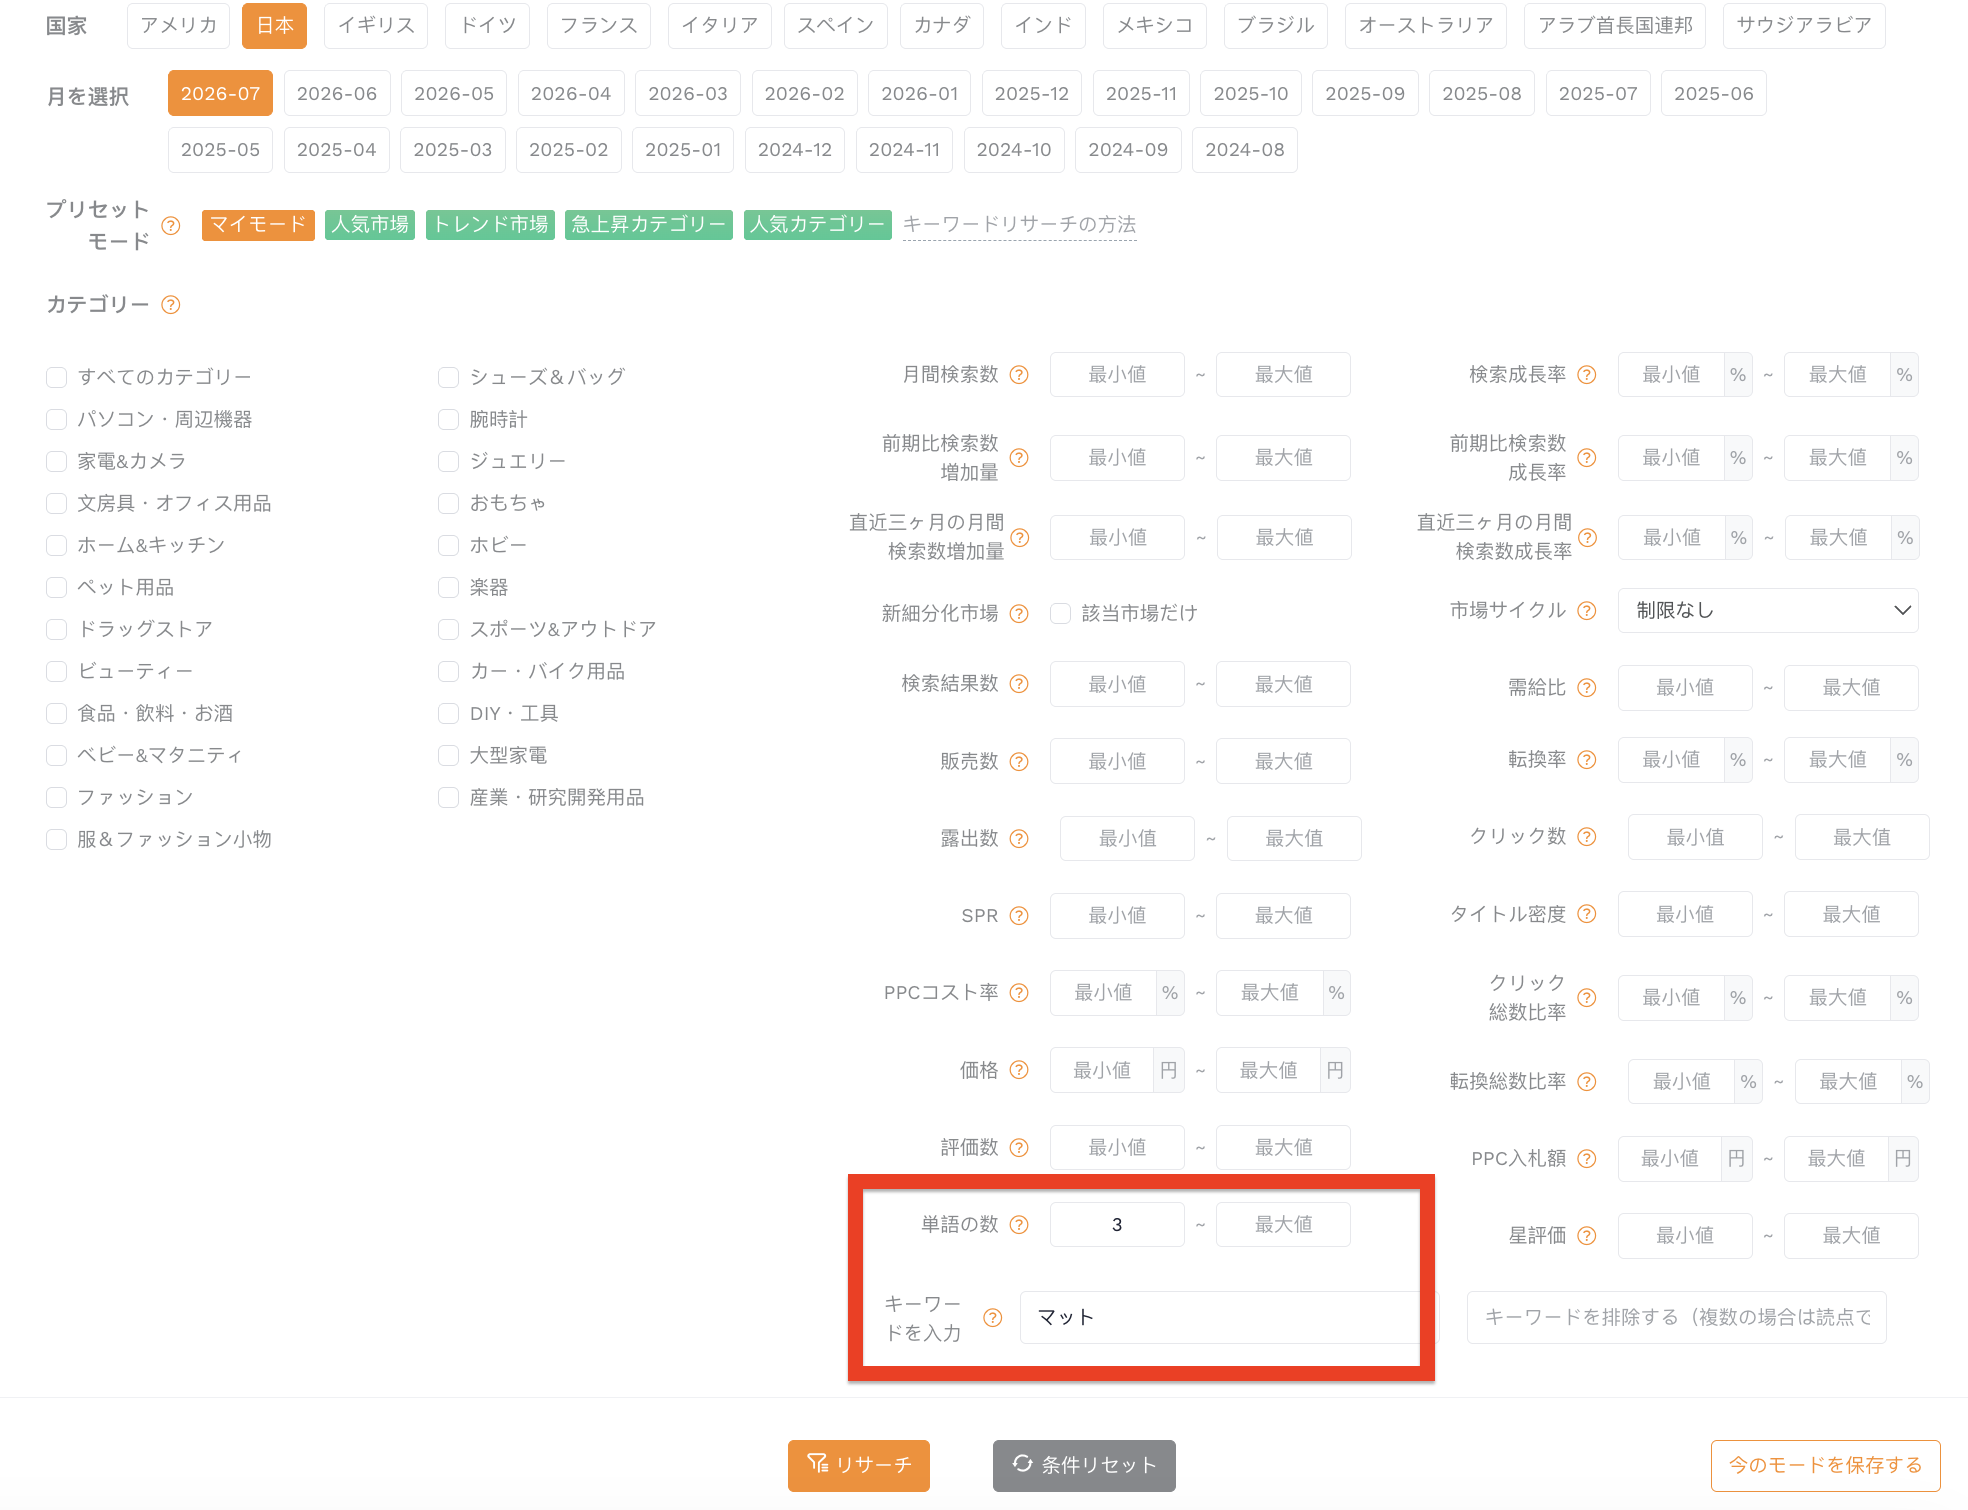Image resolution: width=1968 pixels, height=1510 pixels.
Task: Apply the 人気市場 preset mode
Action: coord(370,225)
